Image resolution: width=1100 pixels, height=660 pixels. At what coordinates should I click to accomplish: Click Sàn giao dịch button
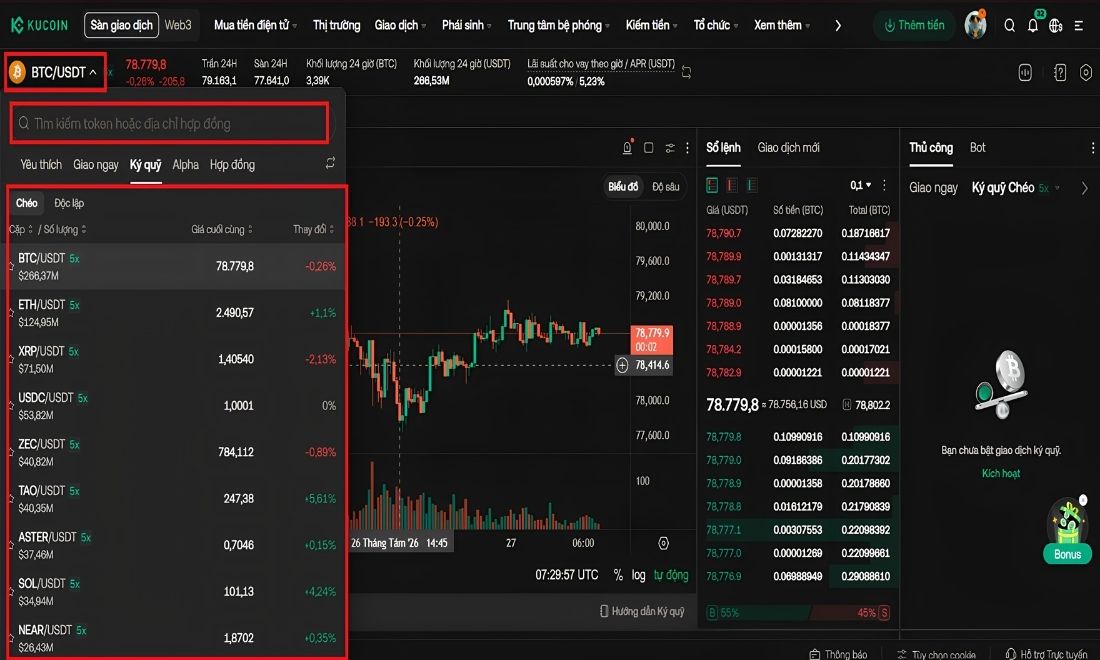pos(121,25)
